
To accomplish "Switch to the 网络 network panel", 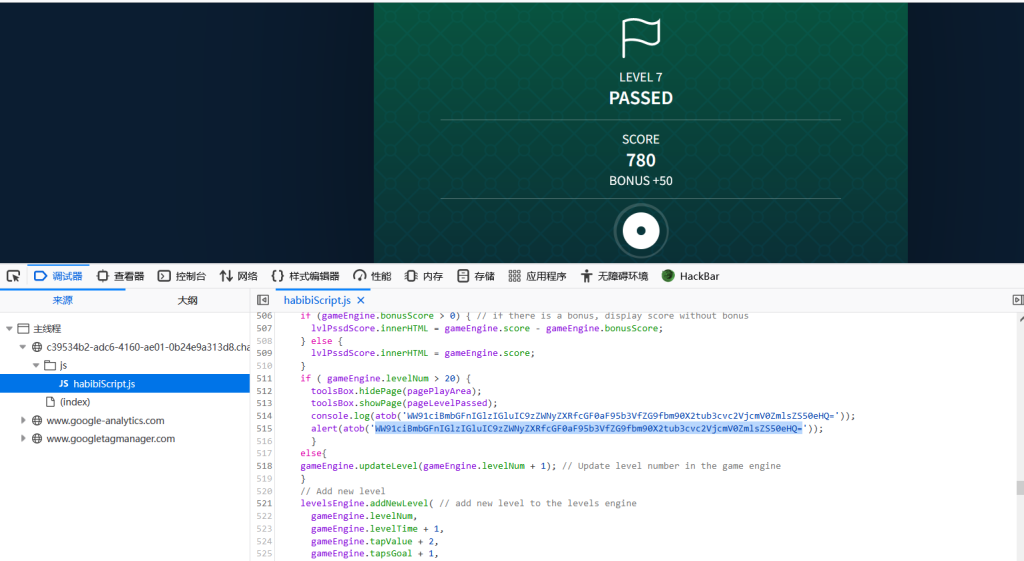I will pos(239,276).
